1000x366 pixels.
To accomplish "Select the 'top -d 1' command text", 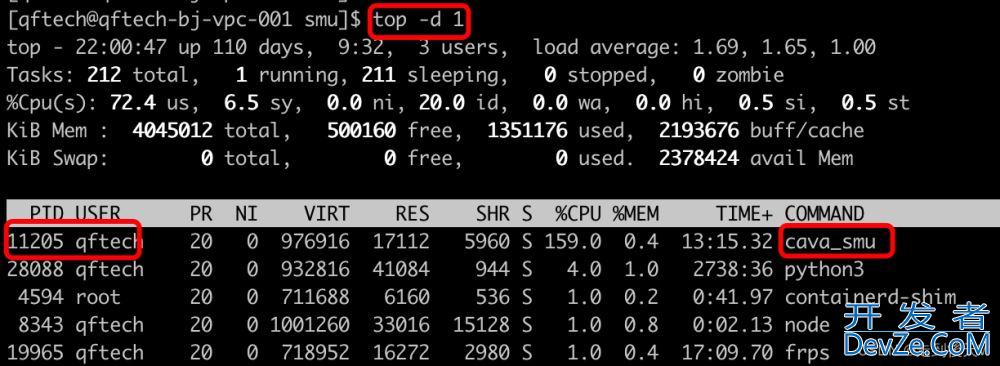I will 418,20.
